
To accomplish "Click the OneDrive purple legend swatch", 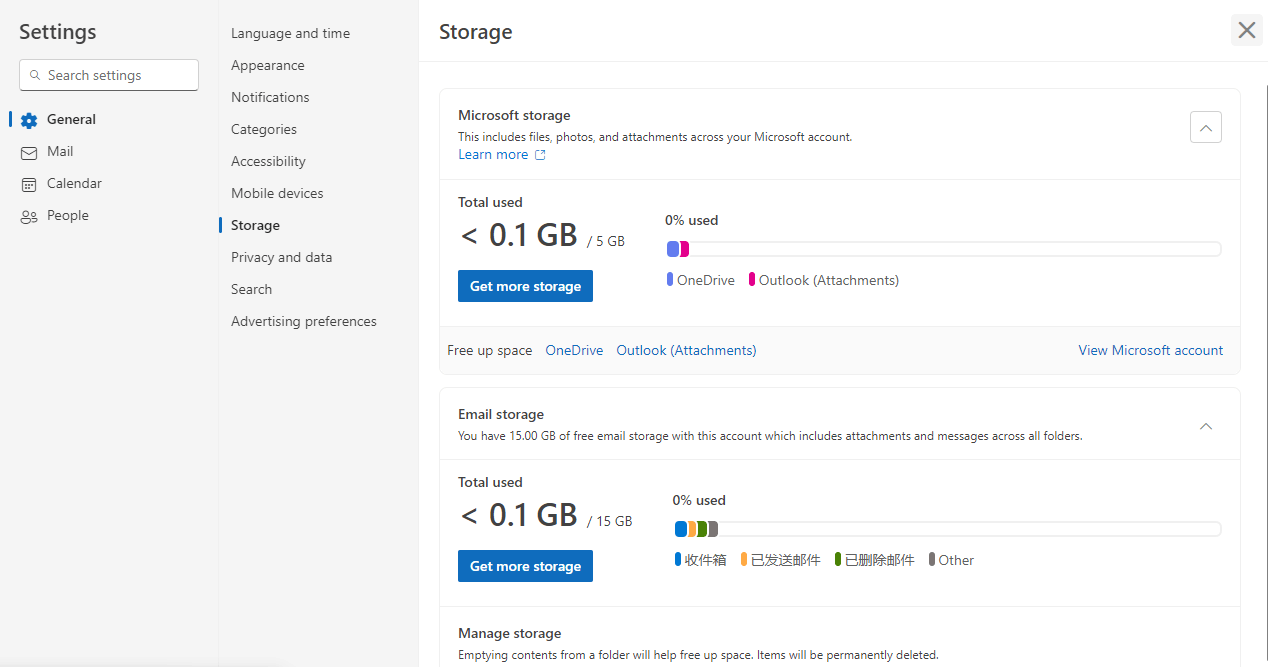I will [670, 280].
